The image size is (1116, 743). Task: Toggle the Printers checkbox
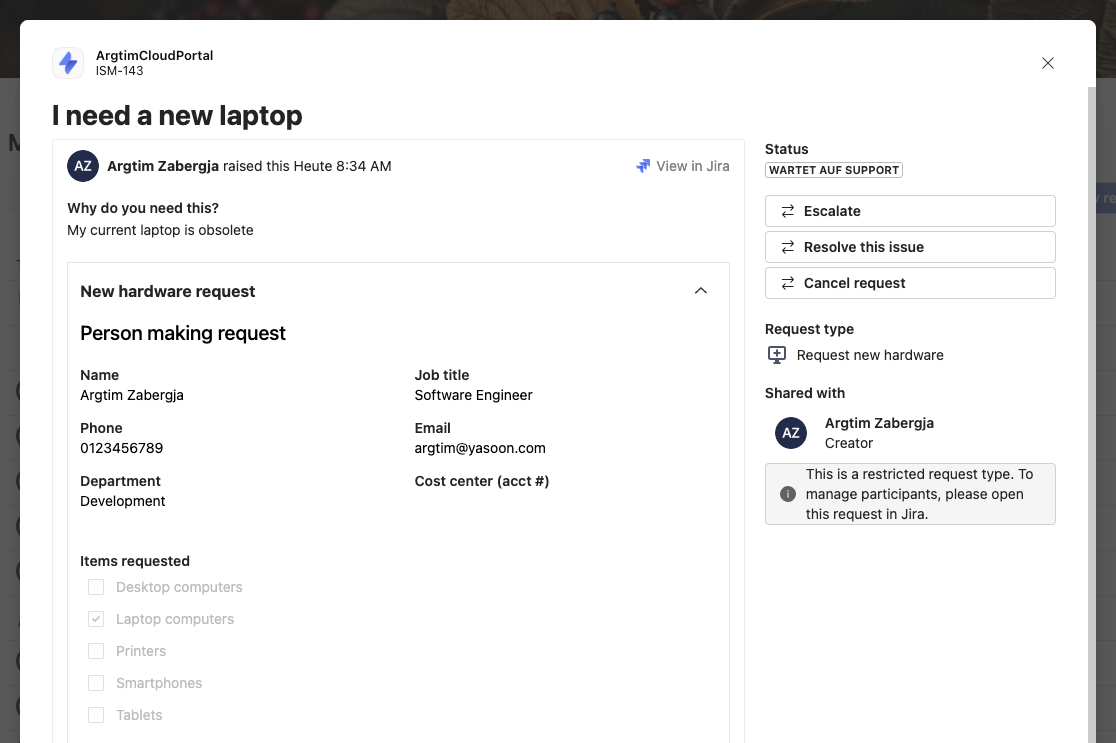point(96,651)
